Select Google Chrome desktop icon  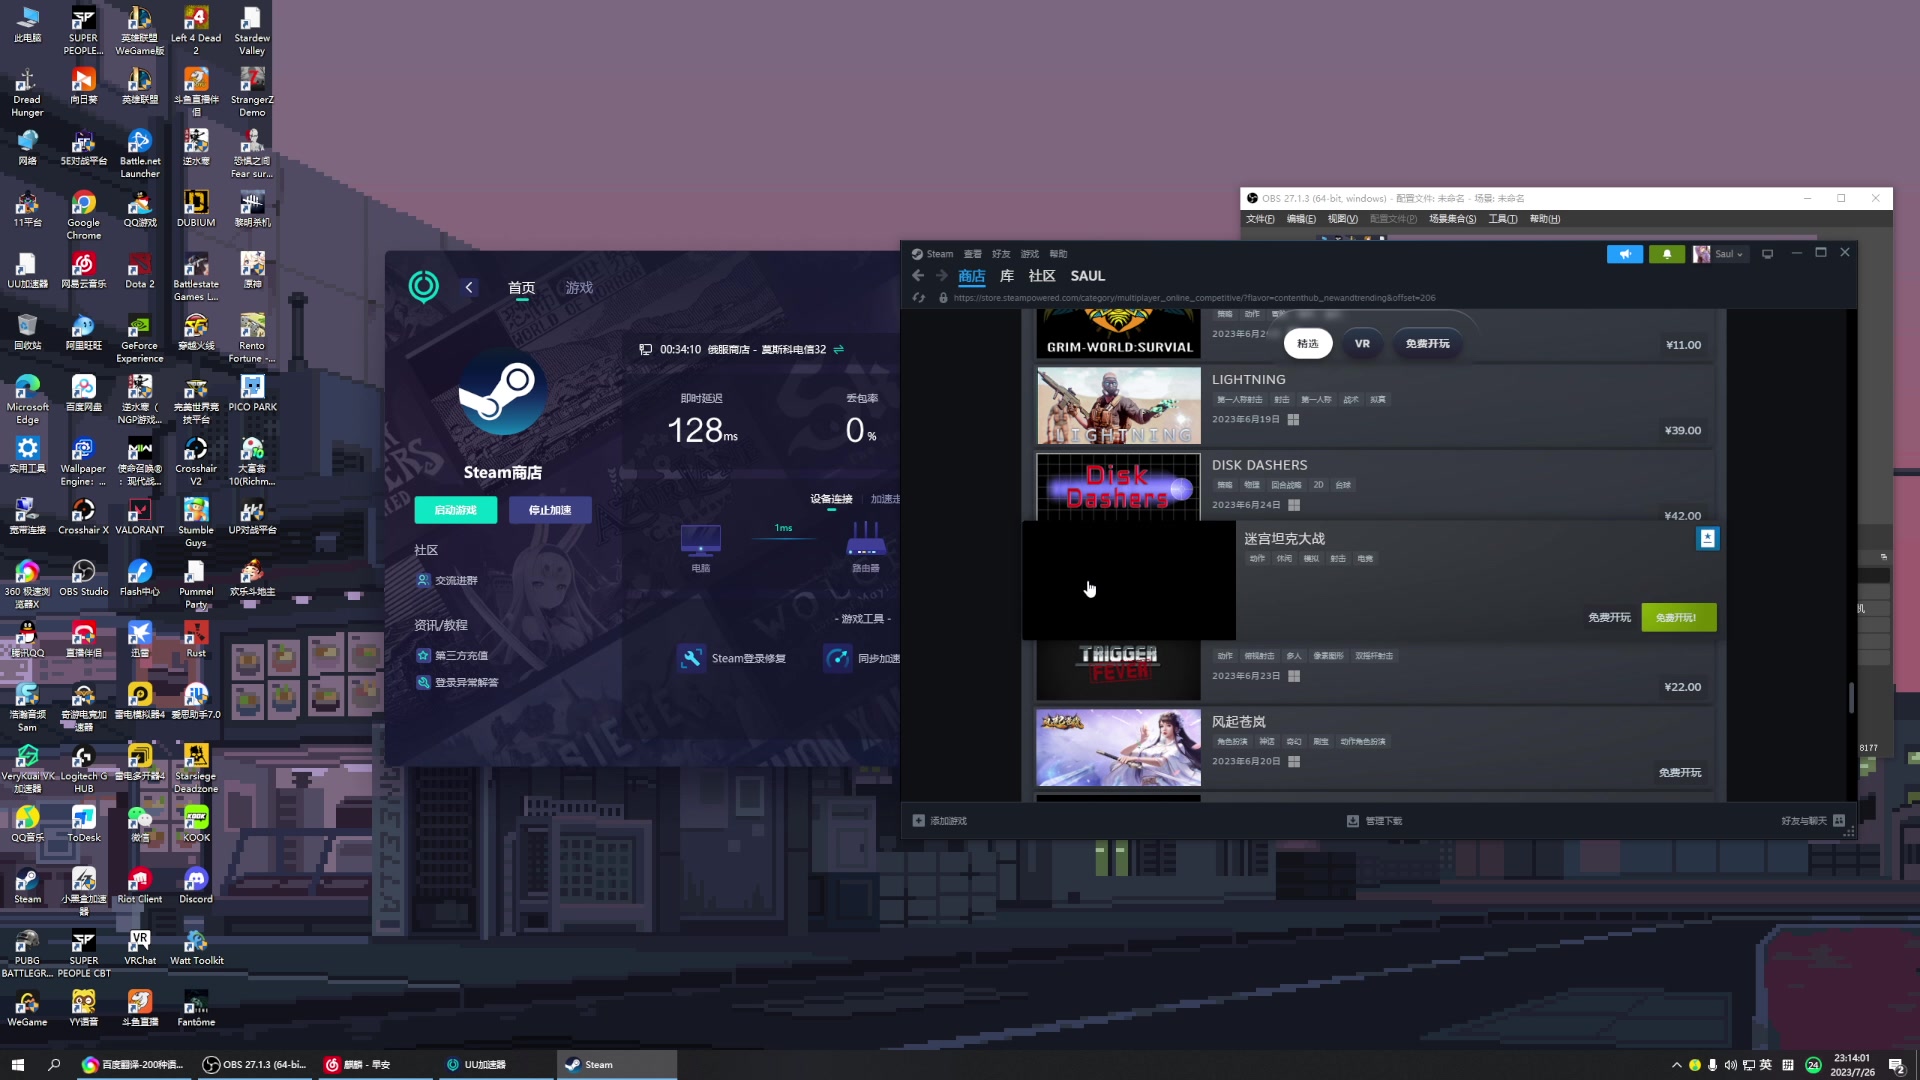click(83, 215)
